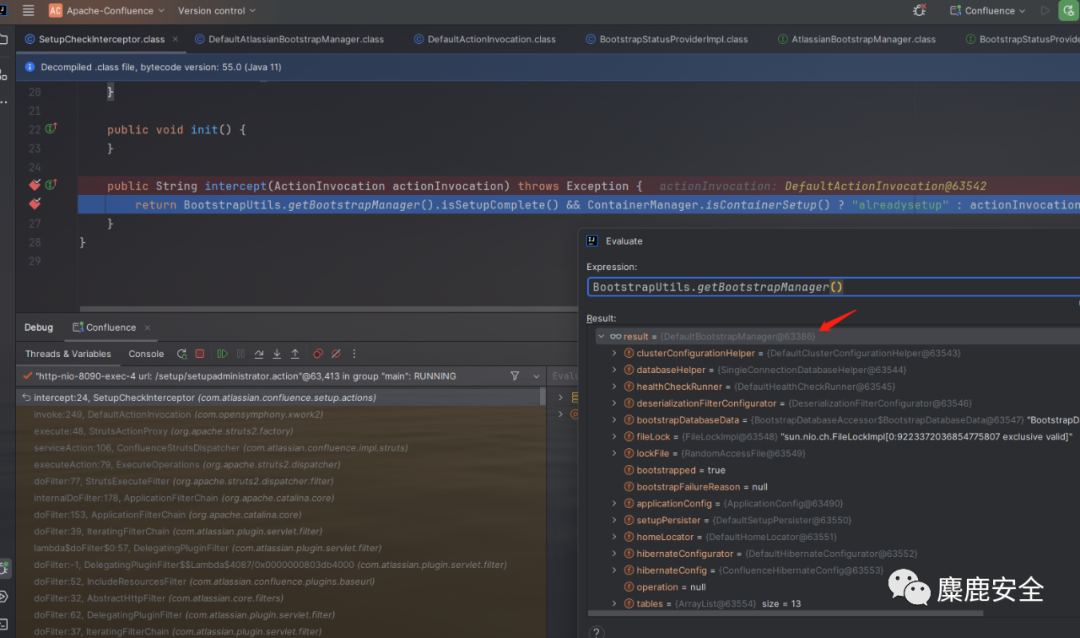Expand the lockFile field
The image size is (1080, 638).
[614, 453]
